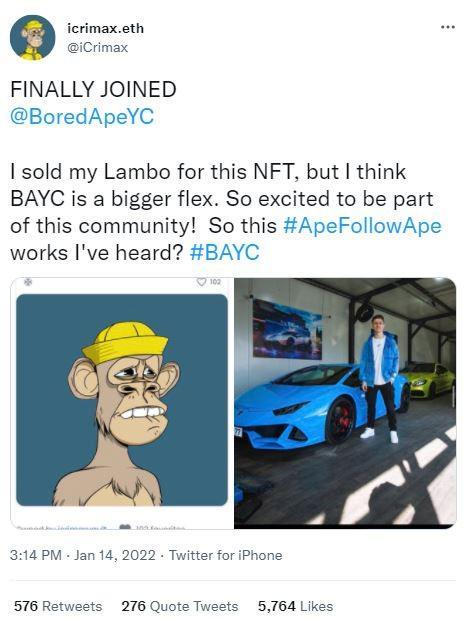This screenshot has width=464, height=625.
Task: Click the yellow-hat ape in the NFT
Action: pyautogui.click(x=120, y=415)
